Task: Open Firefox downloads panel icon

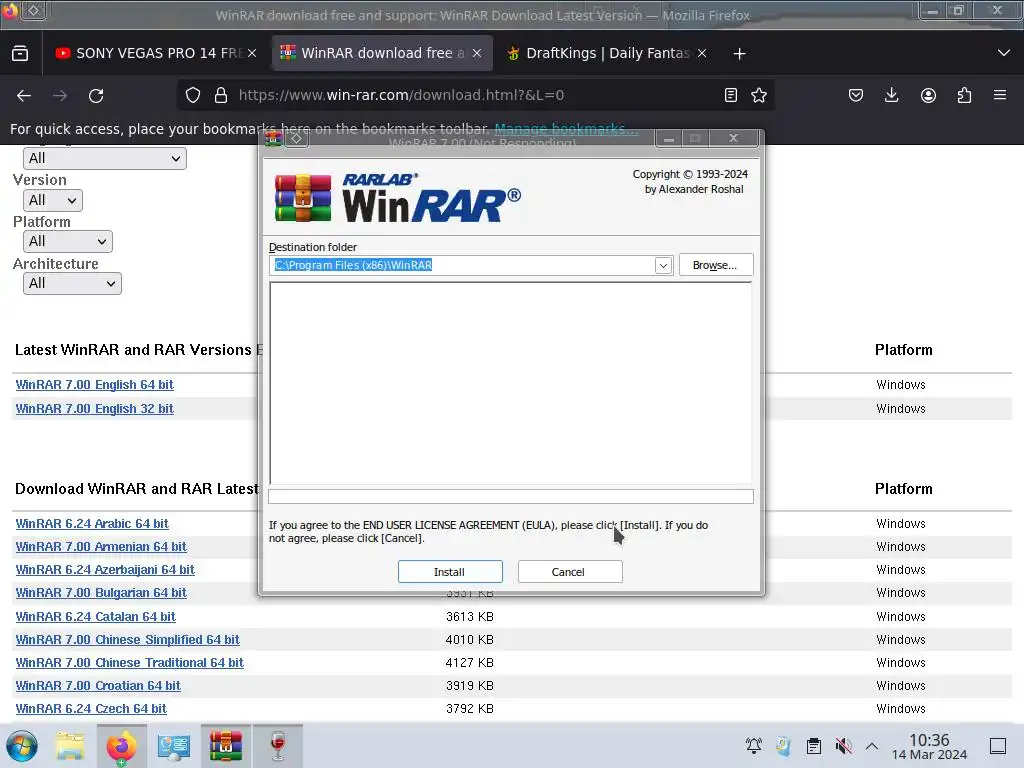Action: click(x=891, y=95)
